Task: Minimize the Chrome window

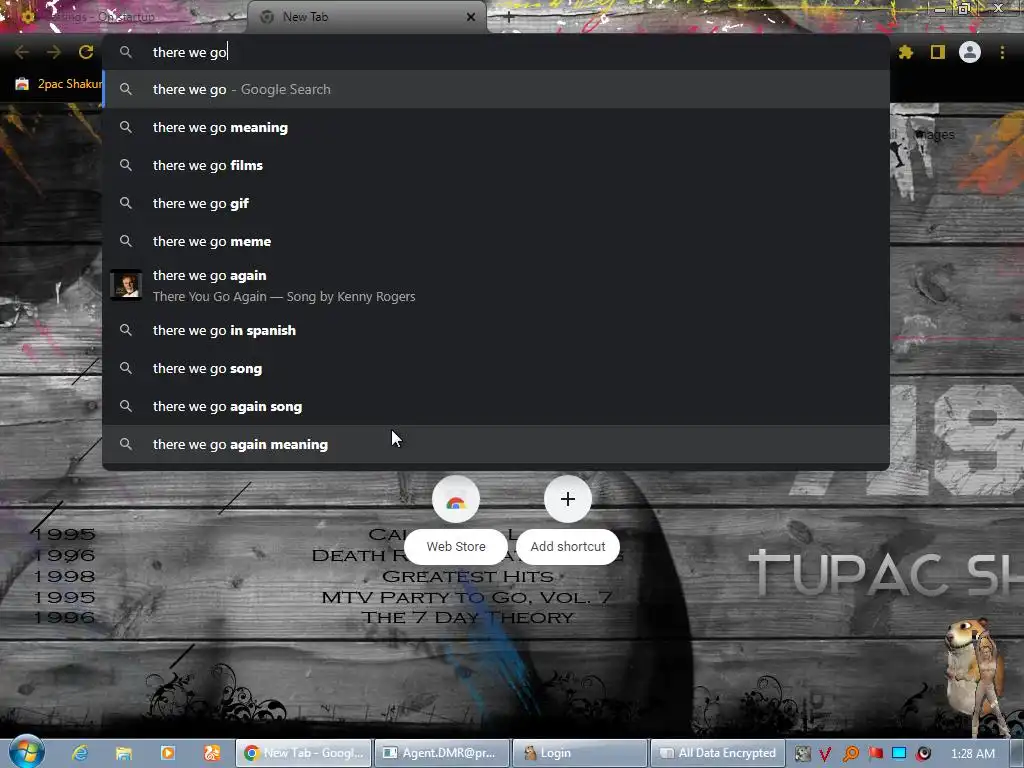Action: click(940, 8)
